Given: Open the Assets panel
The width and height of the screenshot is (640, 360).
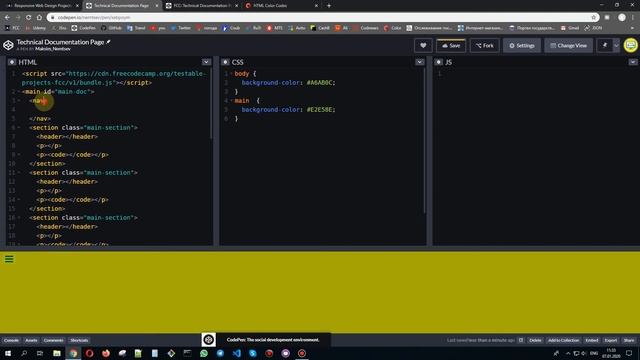Looking at the screenshot, I should pos(31,340).
